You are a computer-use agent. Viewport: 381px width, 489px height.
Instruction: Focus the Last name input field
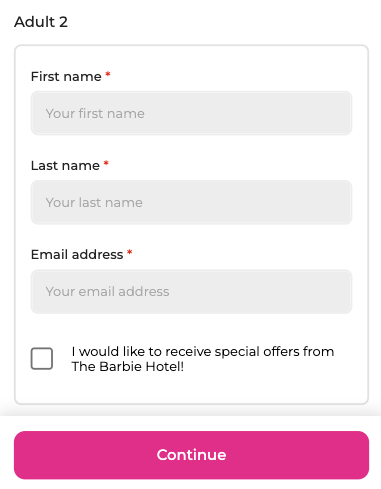(191, 202)
